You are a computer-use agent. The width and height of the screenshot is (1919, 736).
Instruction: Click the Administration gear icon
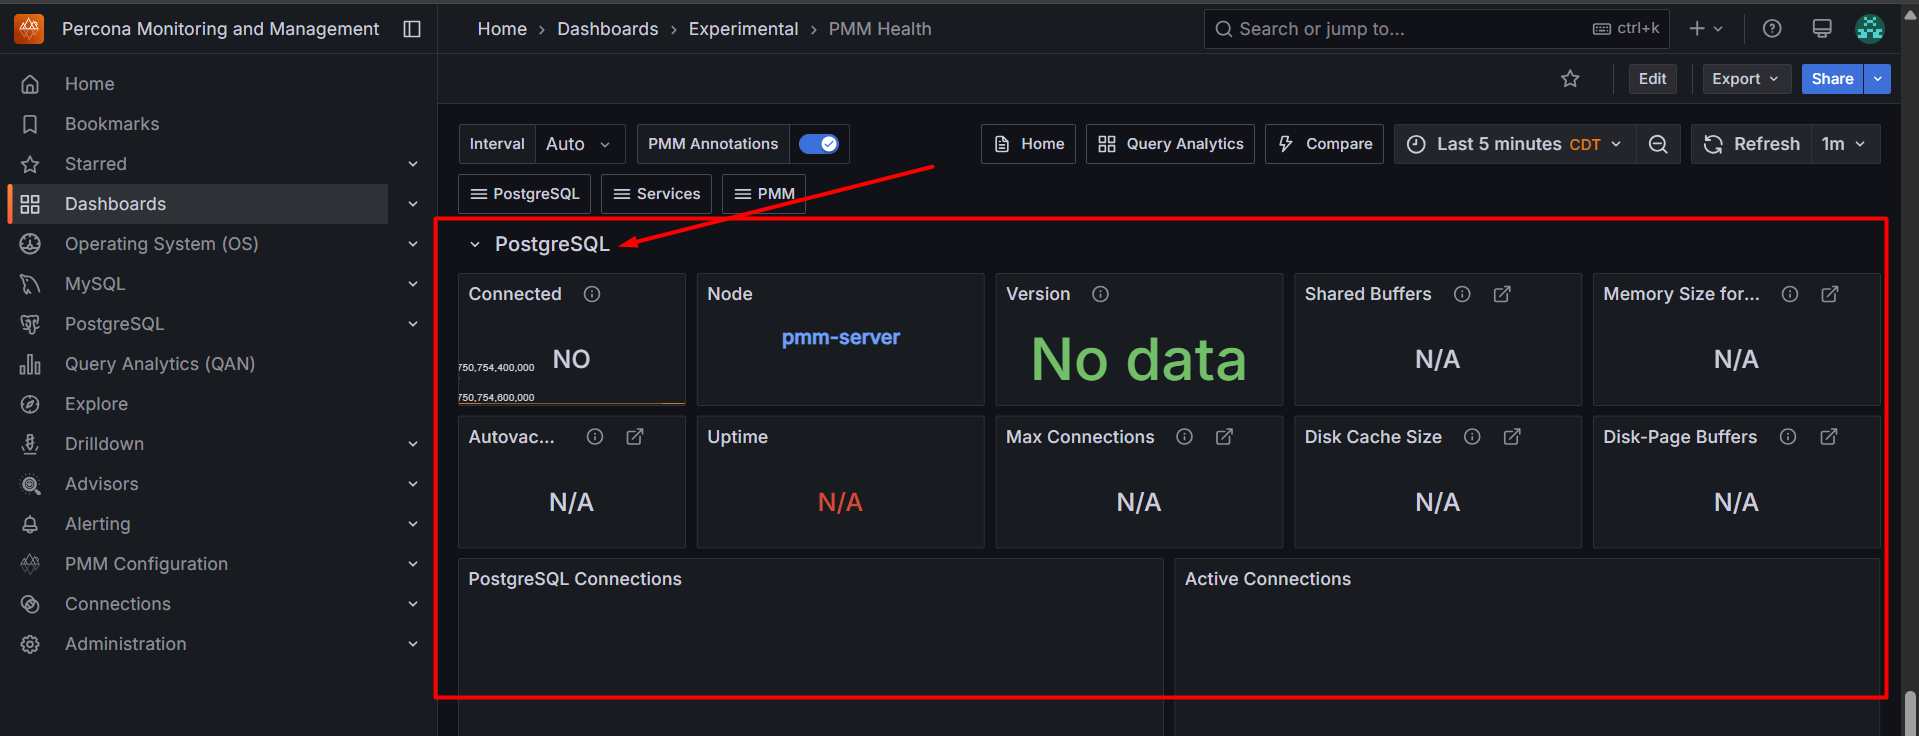[30, 644]
